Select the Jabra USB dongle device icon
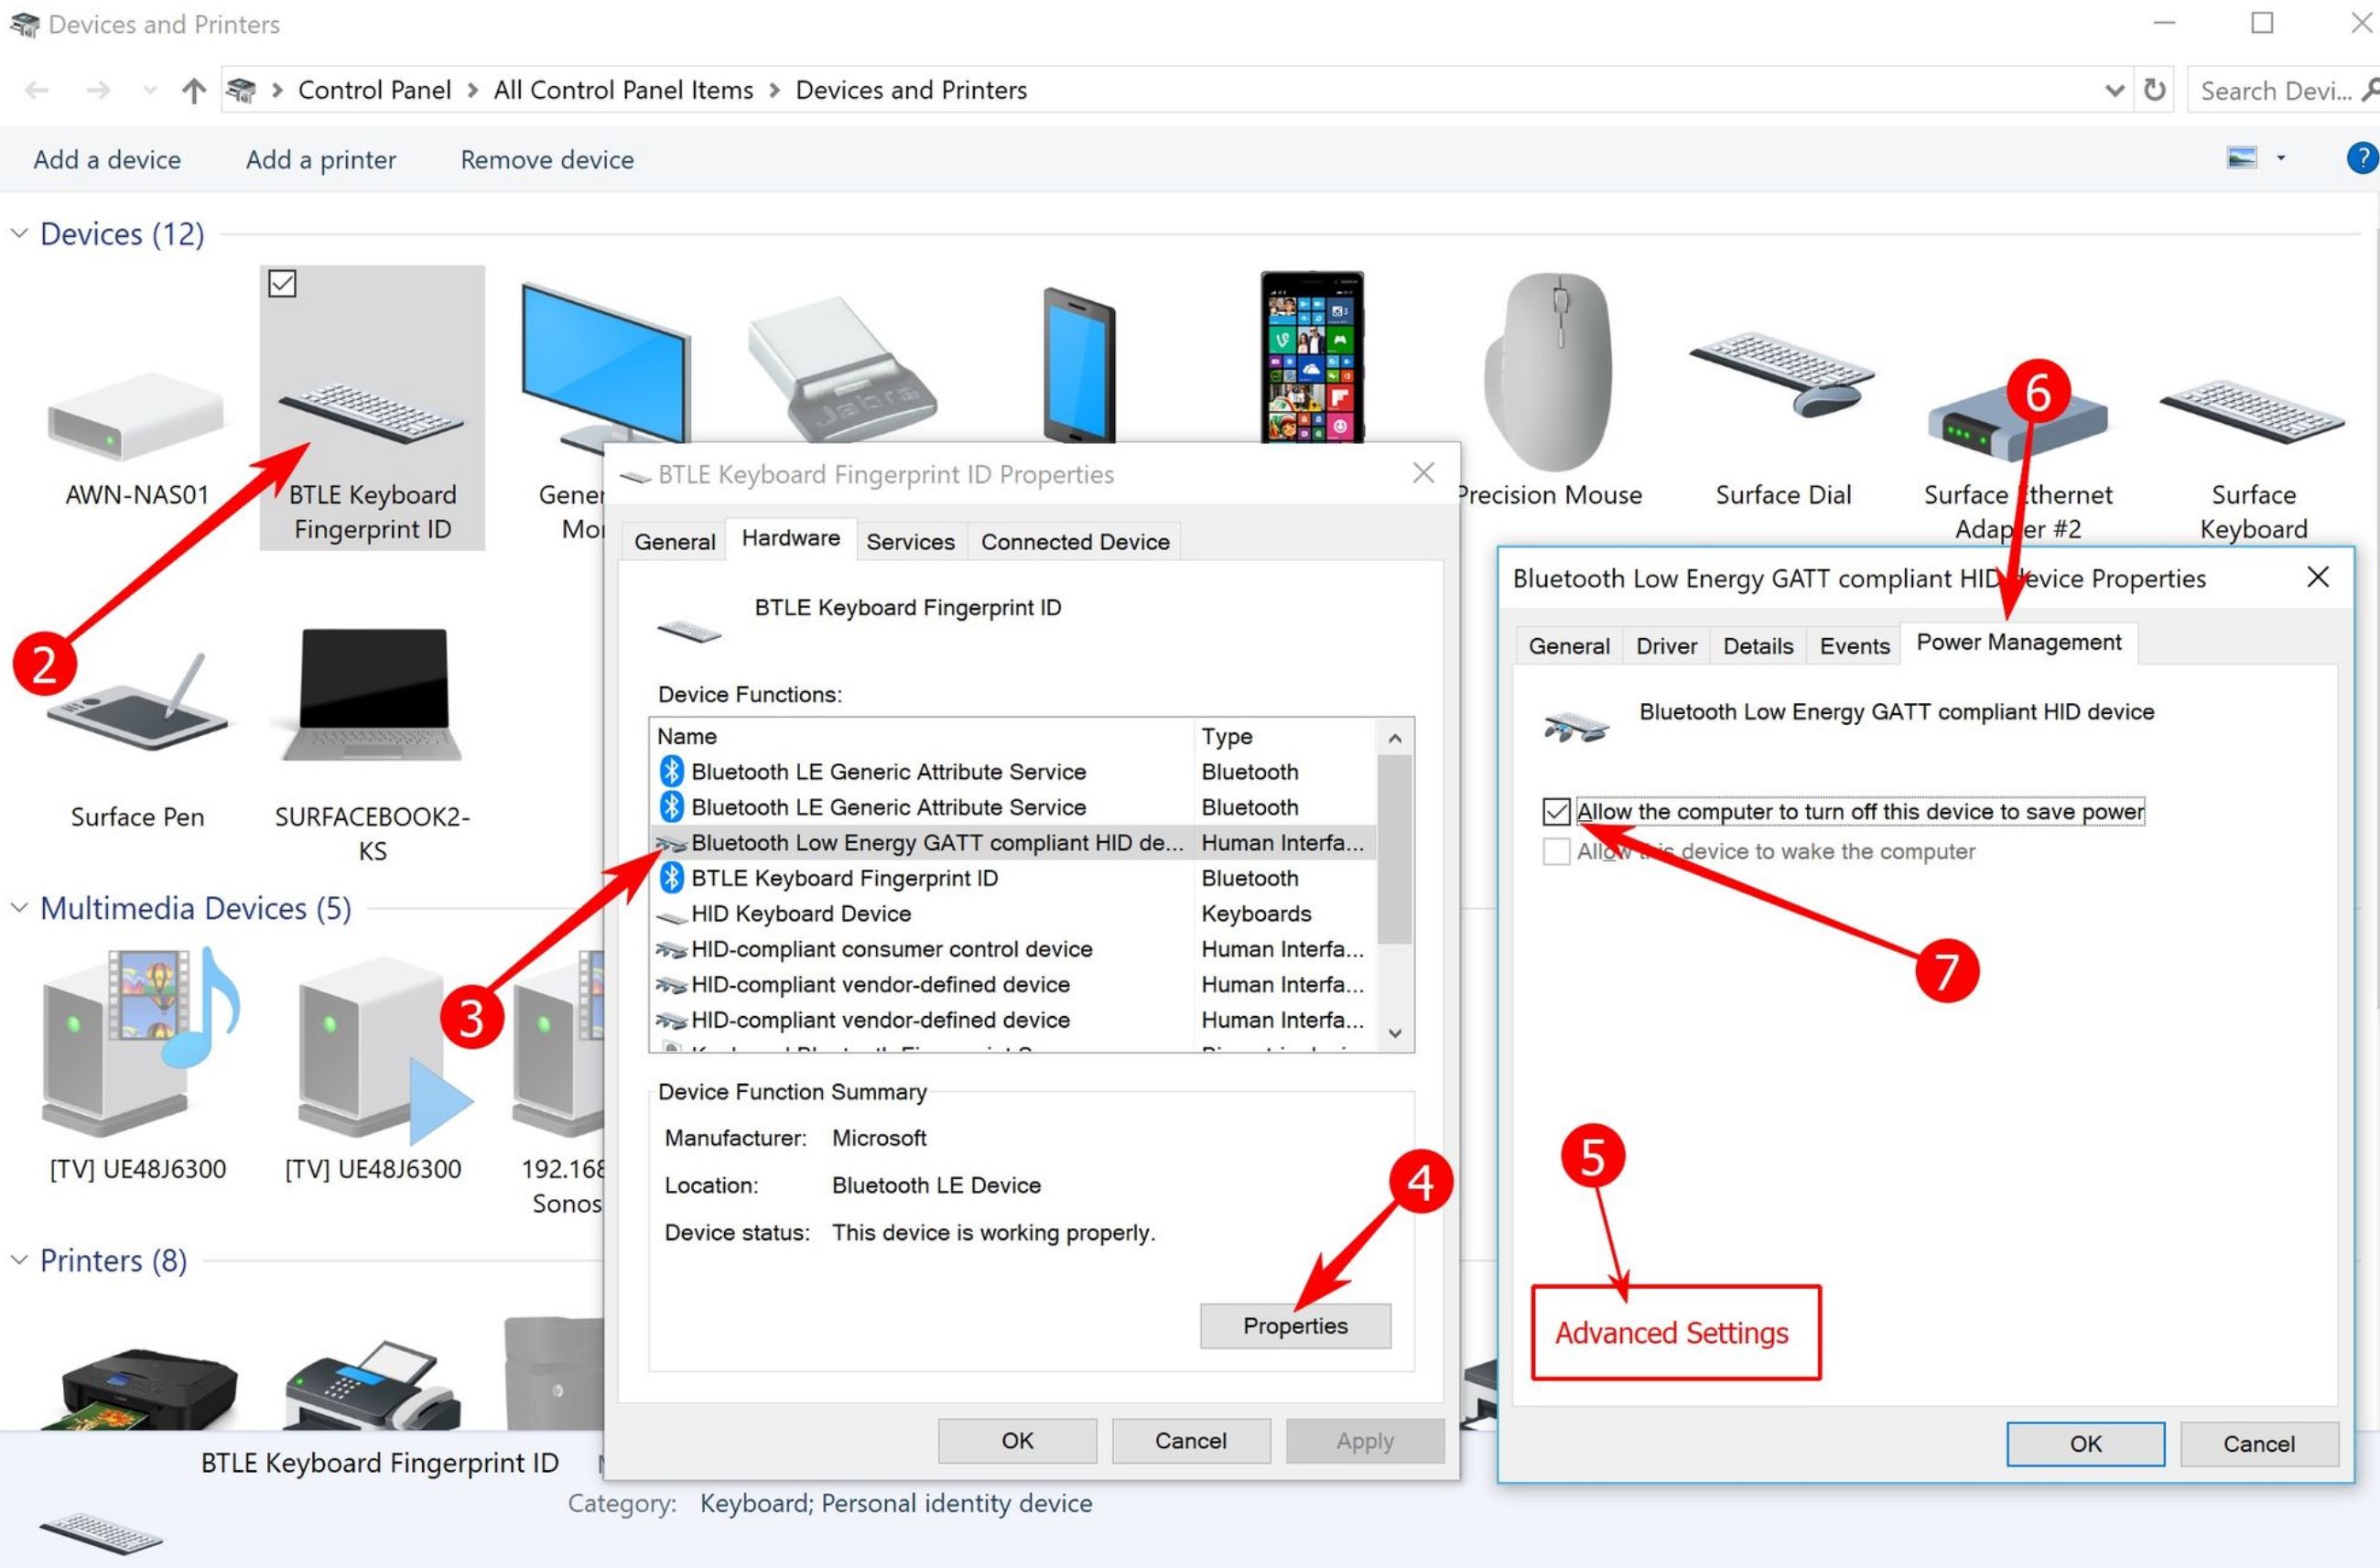Image resolution: width=2380 pixels, height=1568 pixels. (842, 369)
